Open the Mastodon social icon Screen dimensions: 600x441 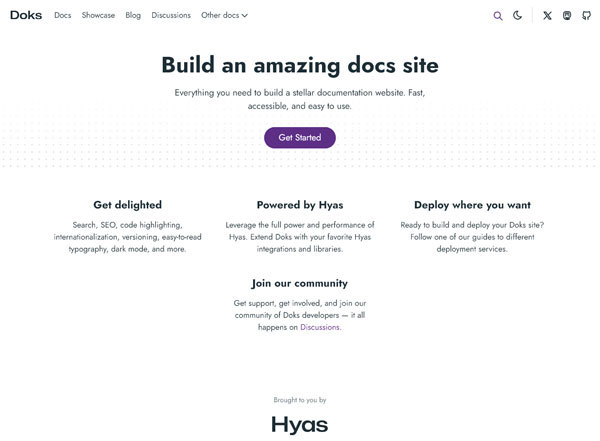point(567,15)
